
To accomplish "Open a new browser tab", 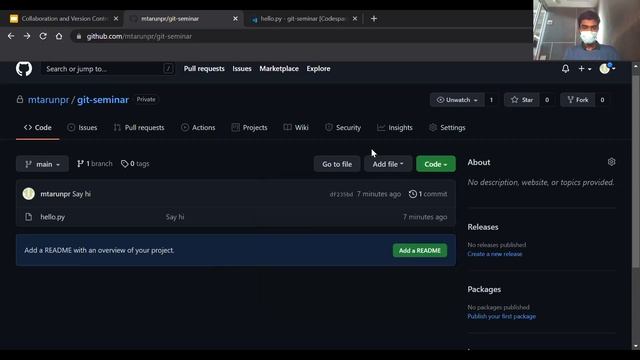I will coord(374,18).
